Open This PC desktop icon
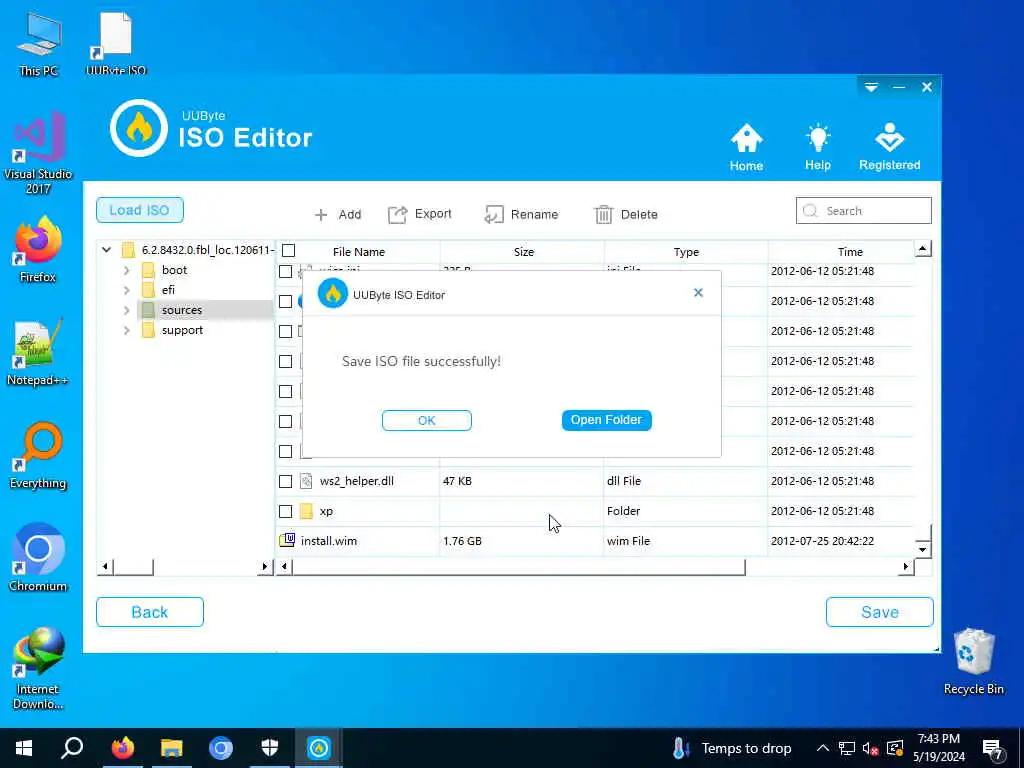Image resolution: width=1024 pixels, height=768 pixels. pos(38,44)
